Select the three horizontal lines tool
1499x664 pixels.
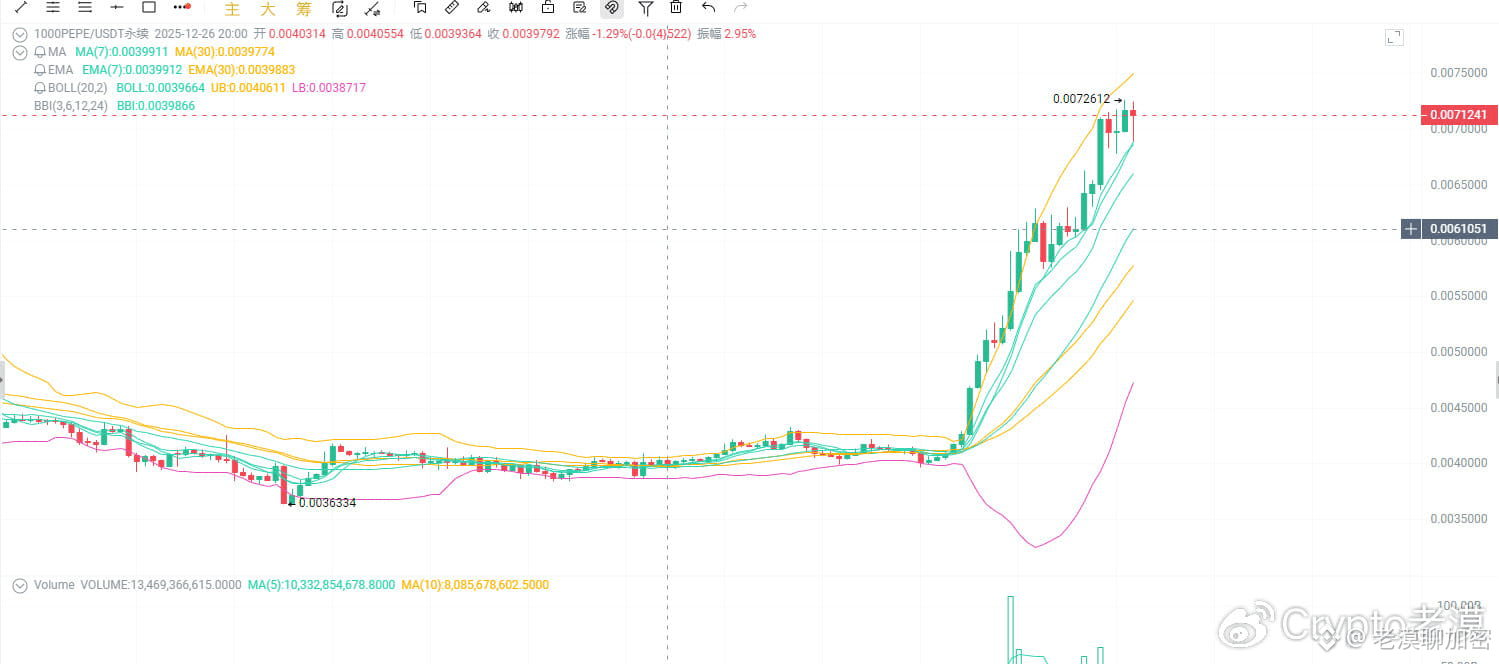(85, 7)
